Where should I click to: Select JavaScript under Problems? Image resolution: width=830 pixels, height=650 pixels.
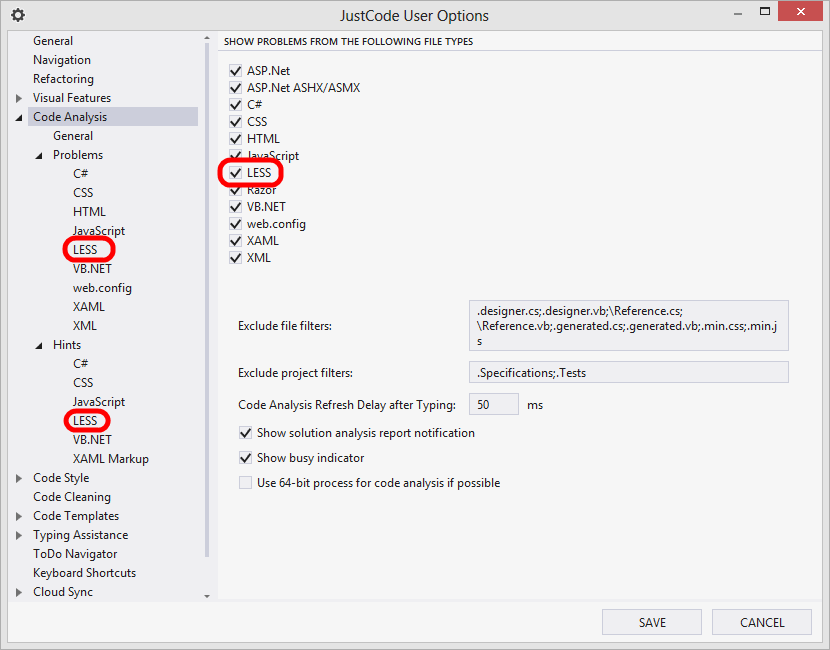pos(99,231)
